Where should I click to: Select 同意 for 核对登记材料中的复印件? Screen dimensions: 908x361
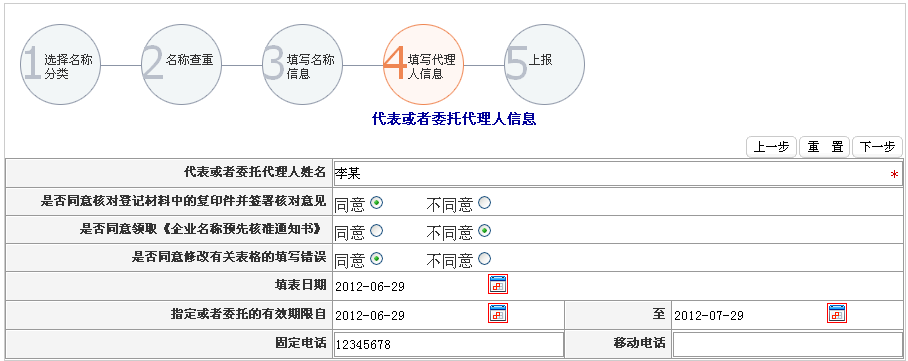click(x=376, y=203)
